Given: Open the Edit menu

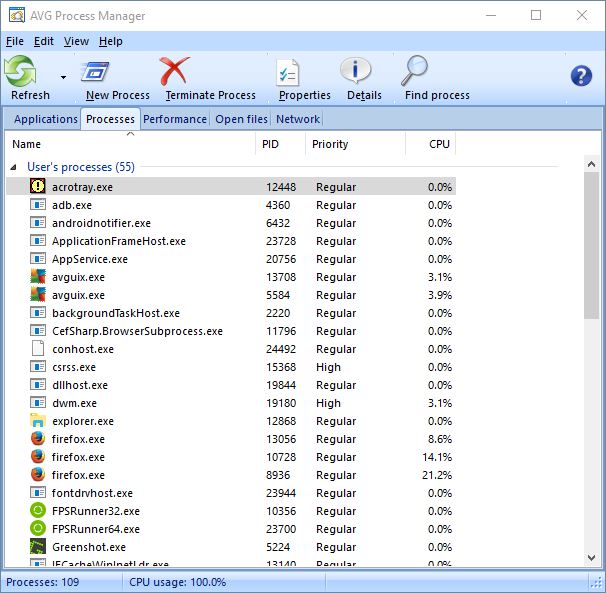Looking at the screenshot, I should (44, 41).
